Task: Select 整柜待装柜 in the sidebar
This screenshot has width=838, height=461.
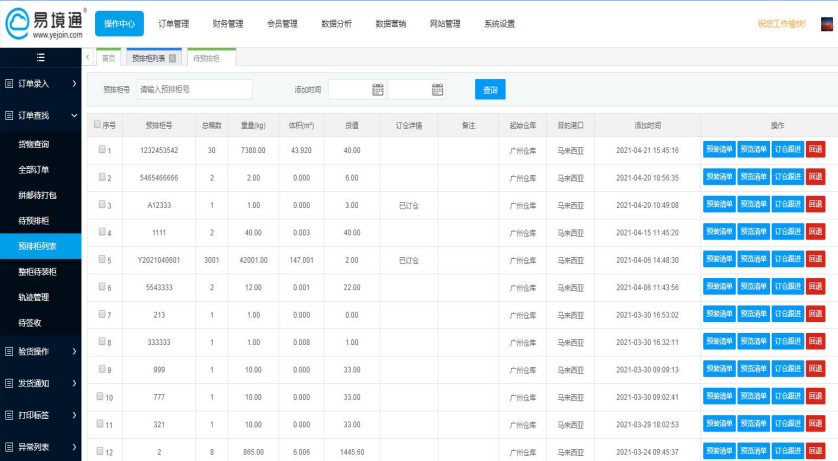Action: 37,272
